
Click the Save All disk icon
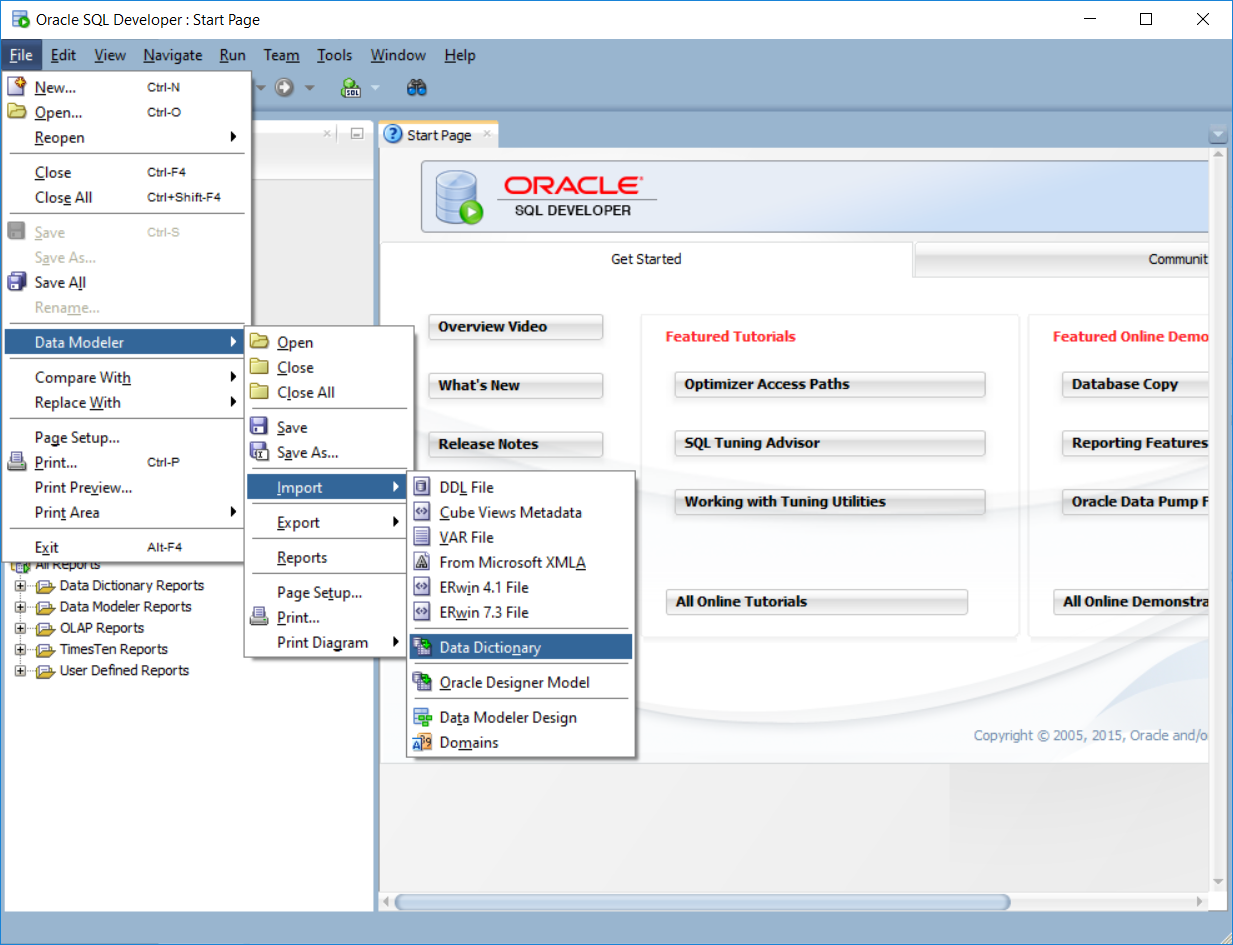point(16,282)
